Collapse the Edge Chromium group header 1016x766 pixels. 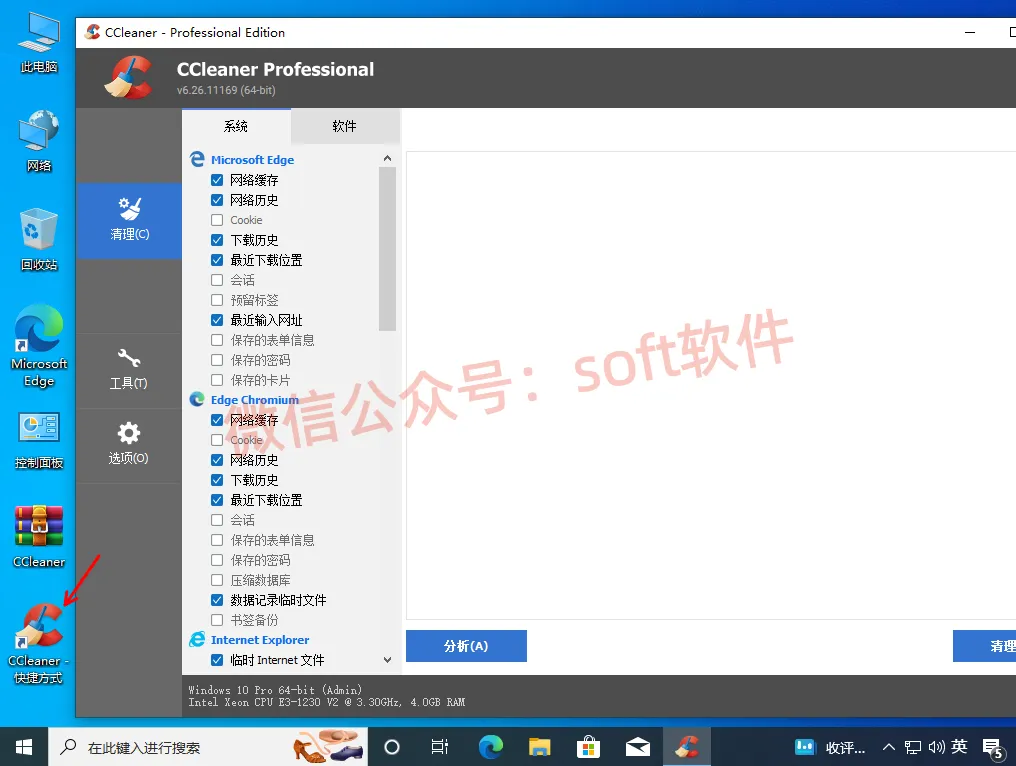tap(255, 399)
